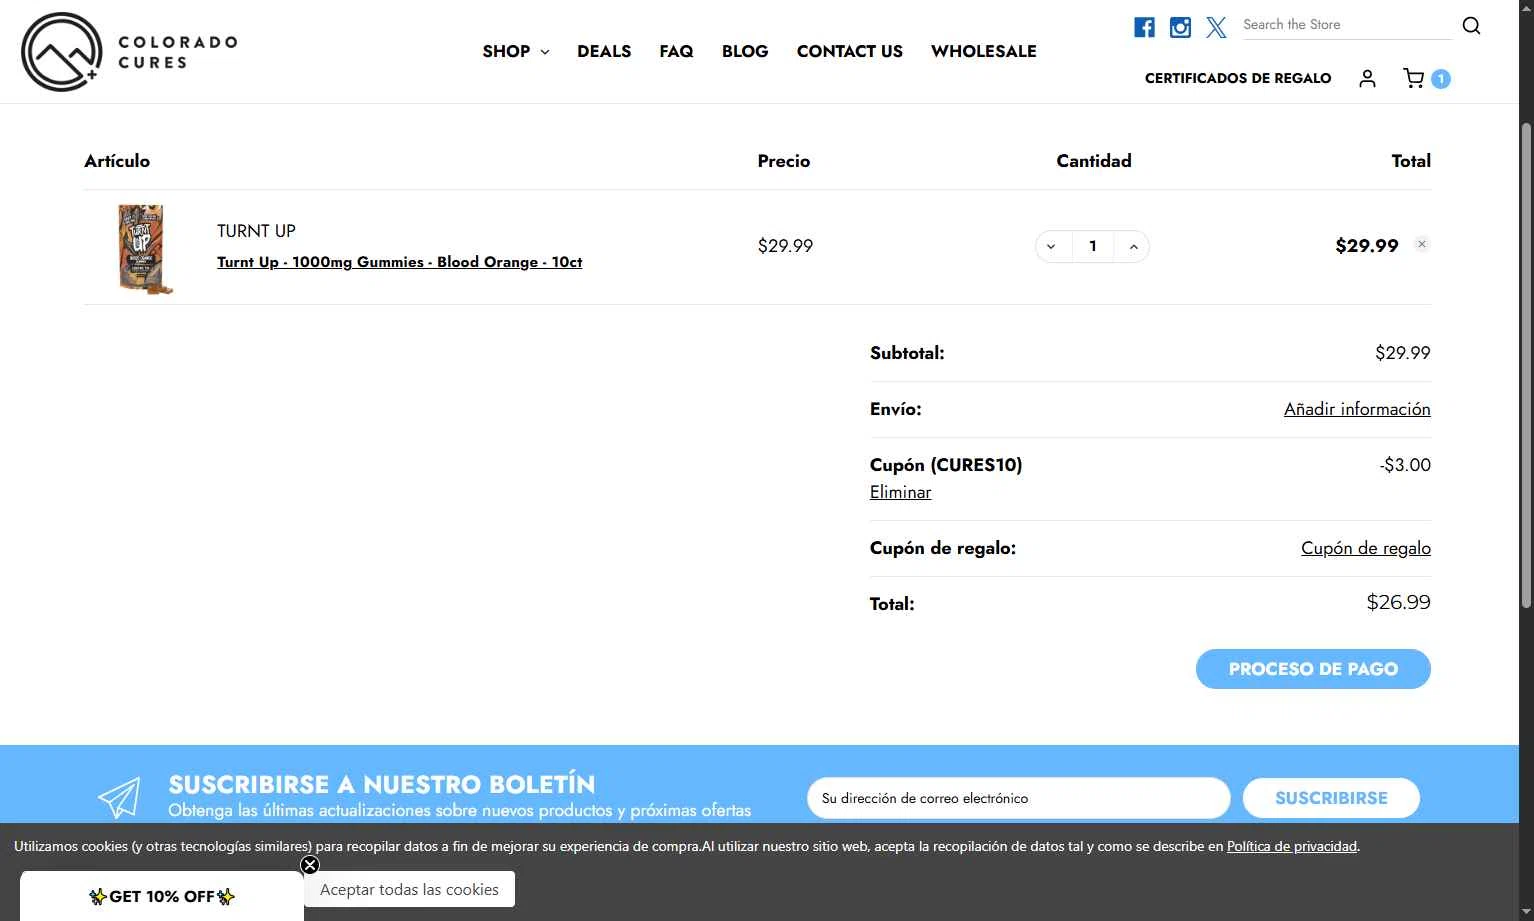
Task: Decrease quantity of Turnt Up gummies
Action: tap(1051, 246)
